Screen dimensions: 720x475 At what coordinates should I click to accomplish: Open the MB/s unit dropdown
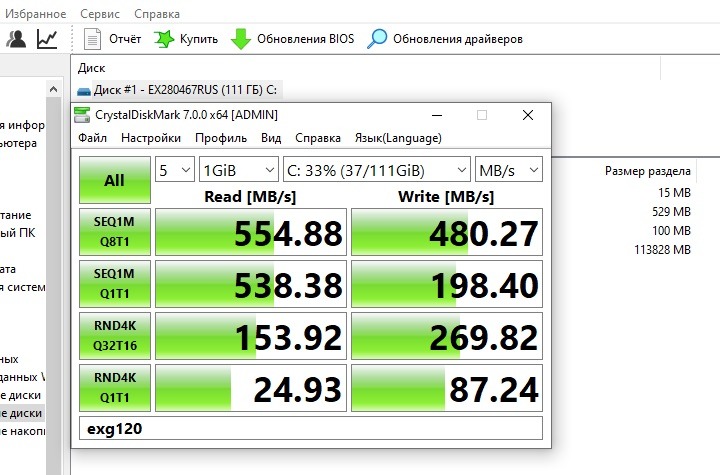[x=508, y=170]
